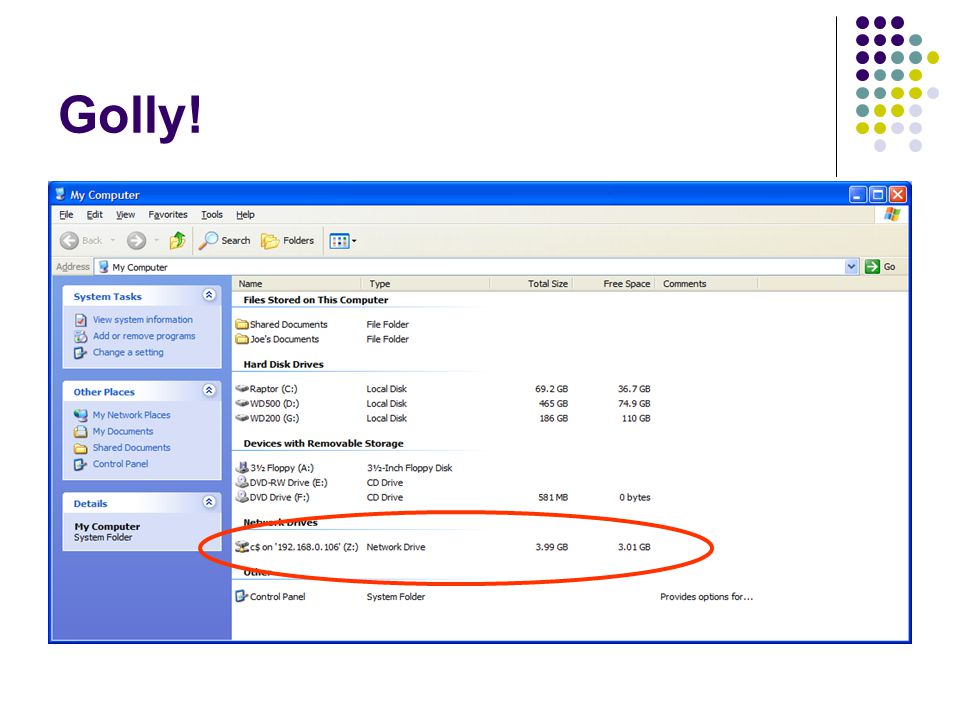960x720 pixels.
Task: Open the Search pane
Action: click(x=225, y=241)
